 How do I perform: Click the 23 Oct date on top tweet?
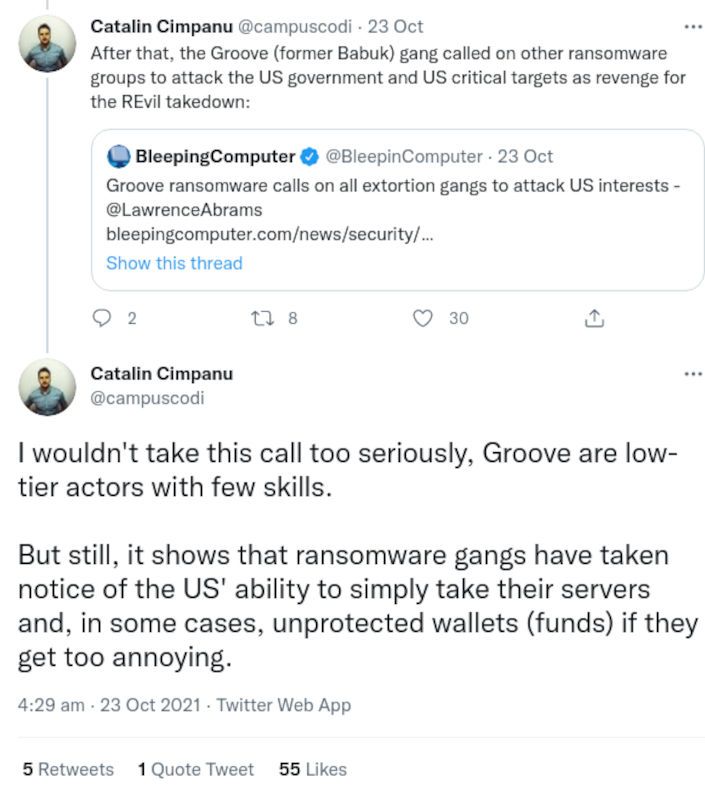coord(400,27)
